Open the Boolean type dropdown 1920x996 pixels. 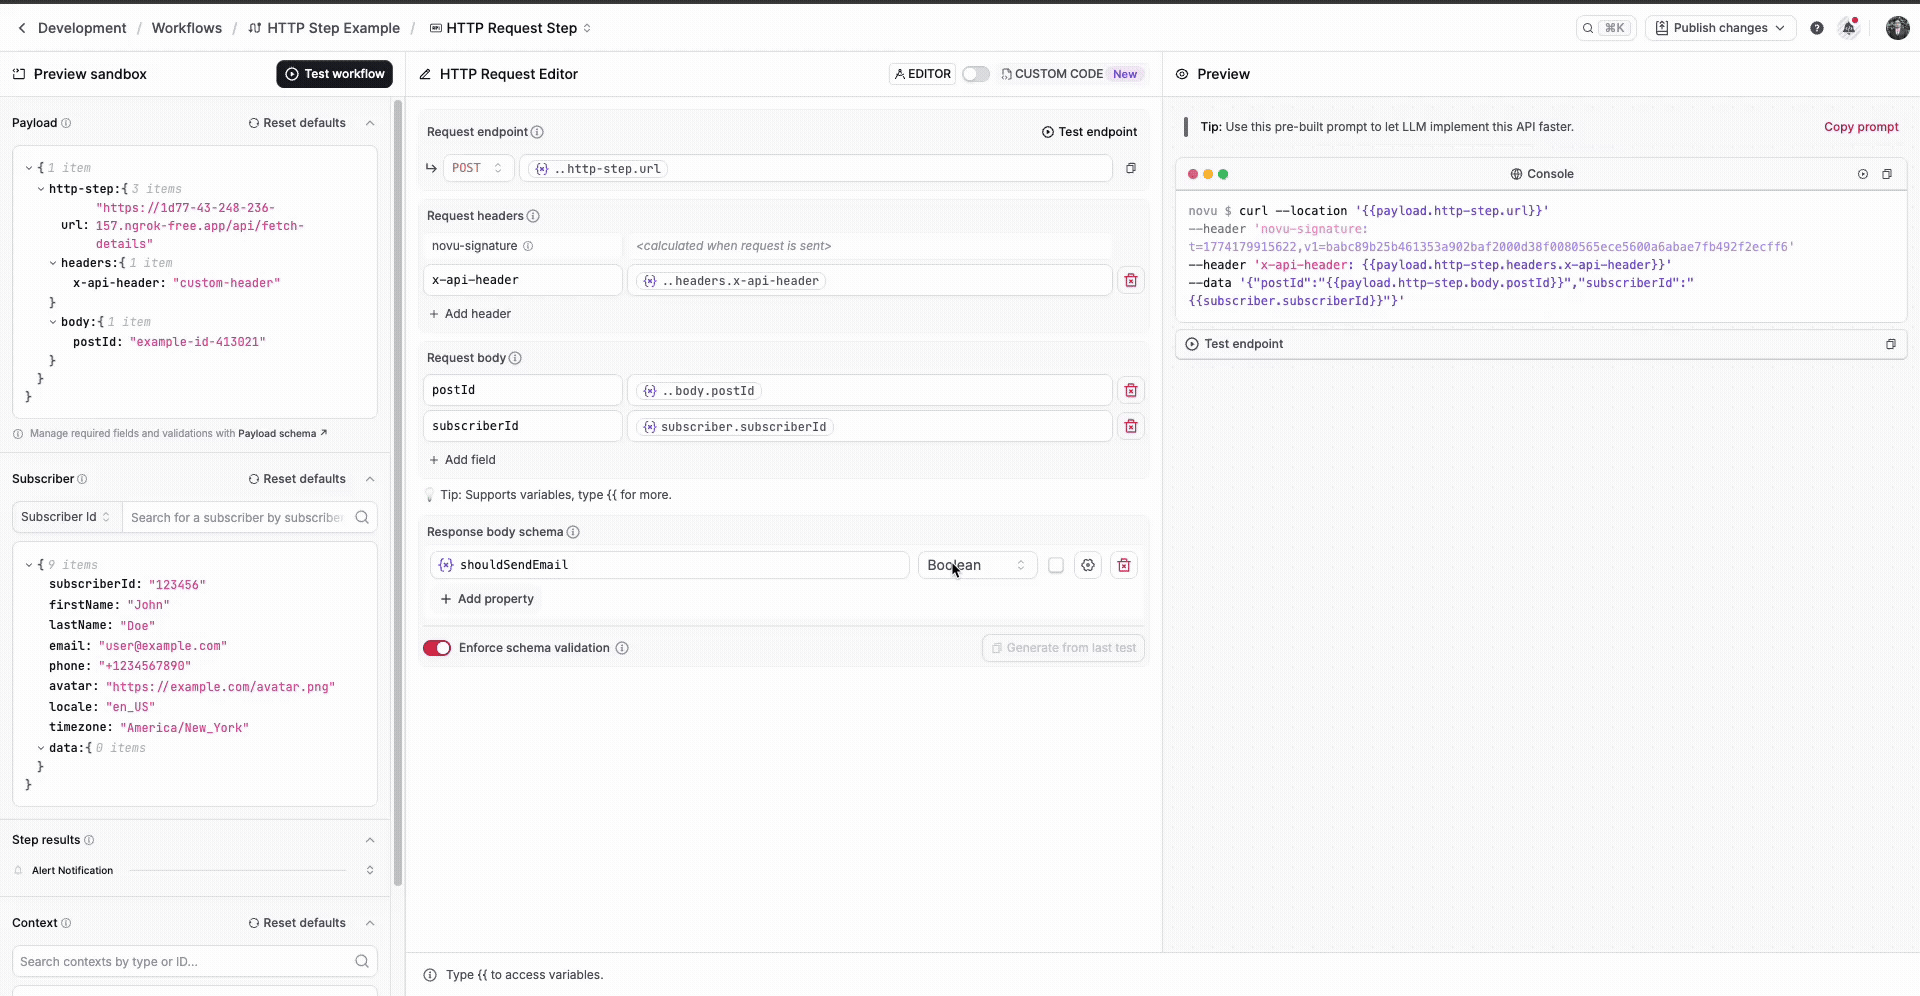(x=977, y=565)
